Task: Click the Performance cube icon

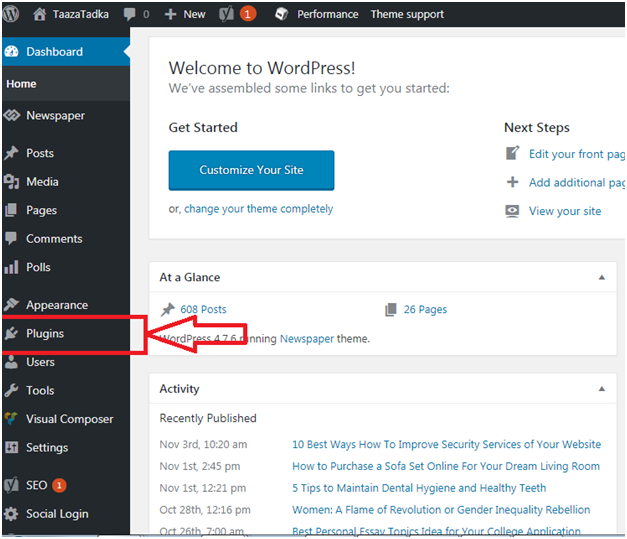Action: click(x=282, y=14)
